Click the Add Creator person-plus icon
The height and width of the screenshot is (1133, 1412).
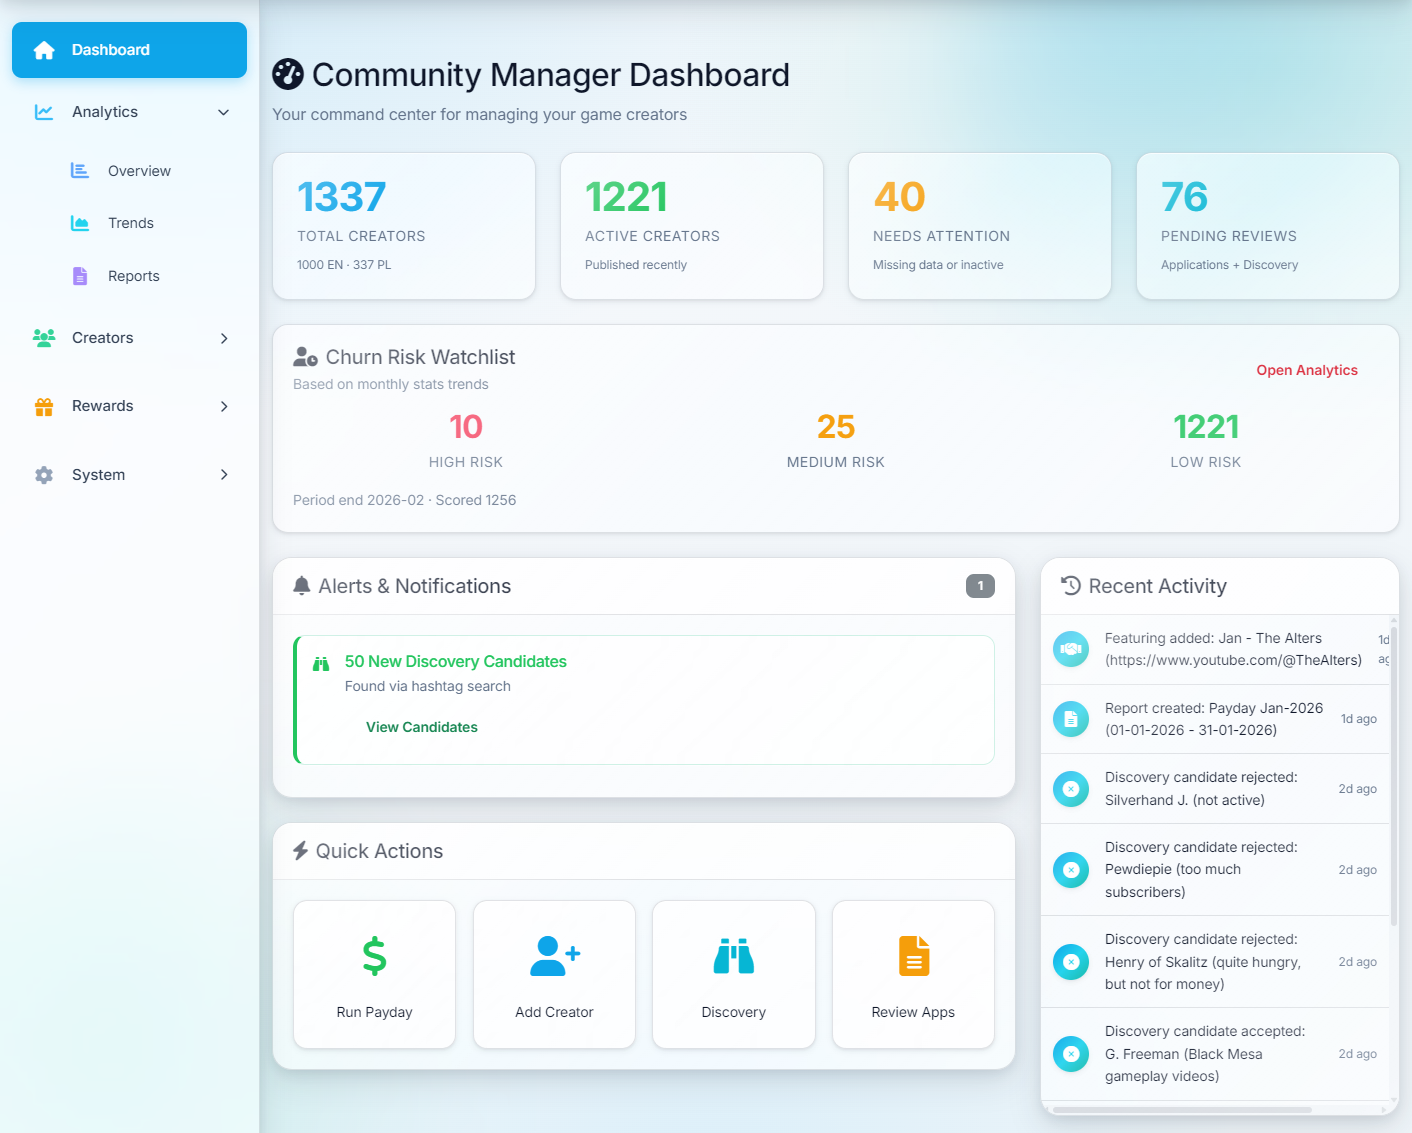[x=554, y=956]
